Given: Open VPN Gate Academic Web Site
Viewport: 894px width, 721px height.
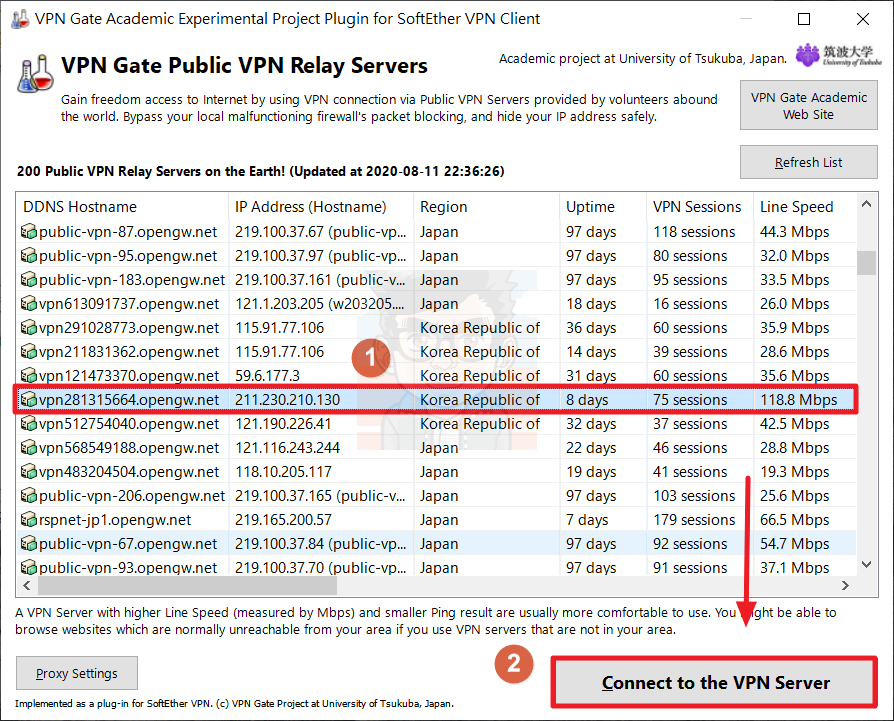Looking at the screenshot, I should pos(808,105).
